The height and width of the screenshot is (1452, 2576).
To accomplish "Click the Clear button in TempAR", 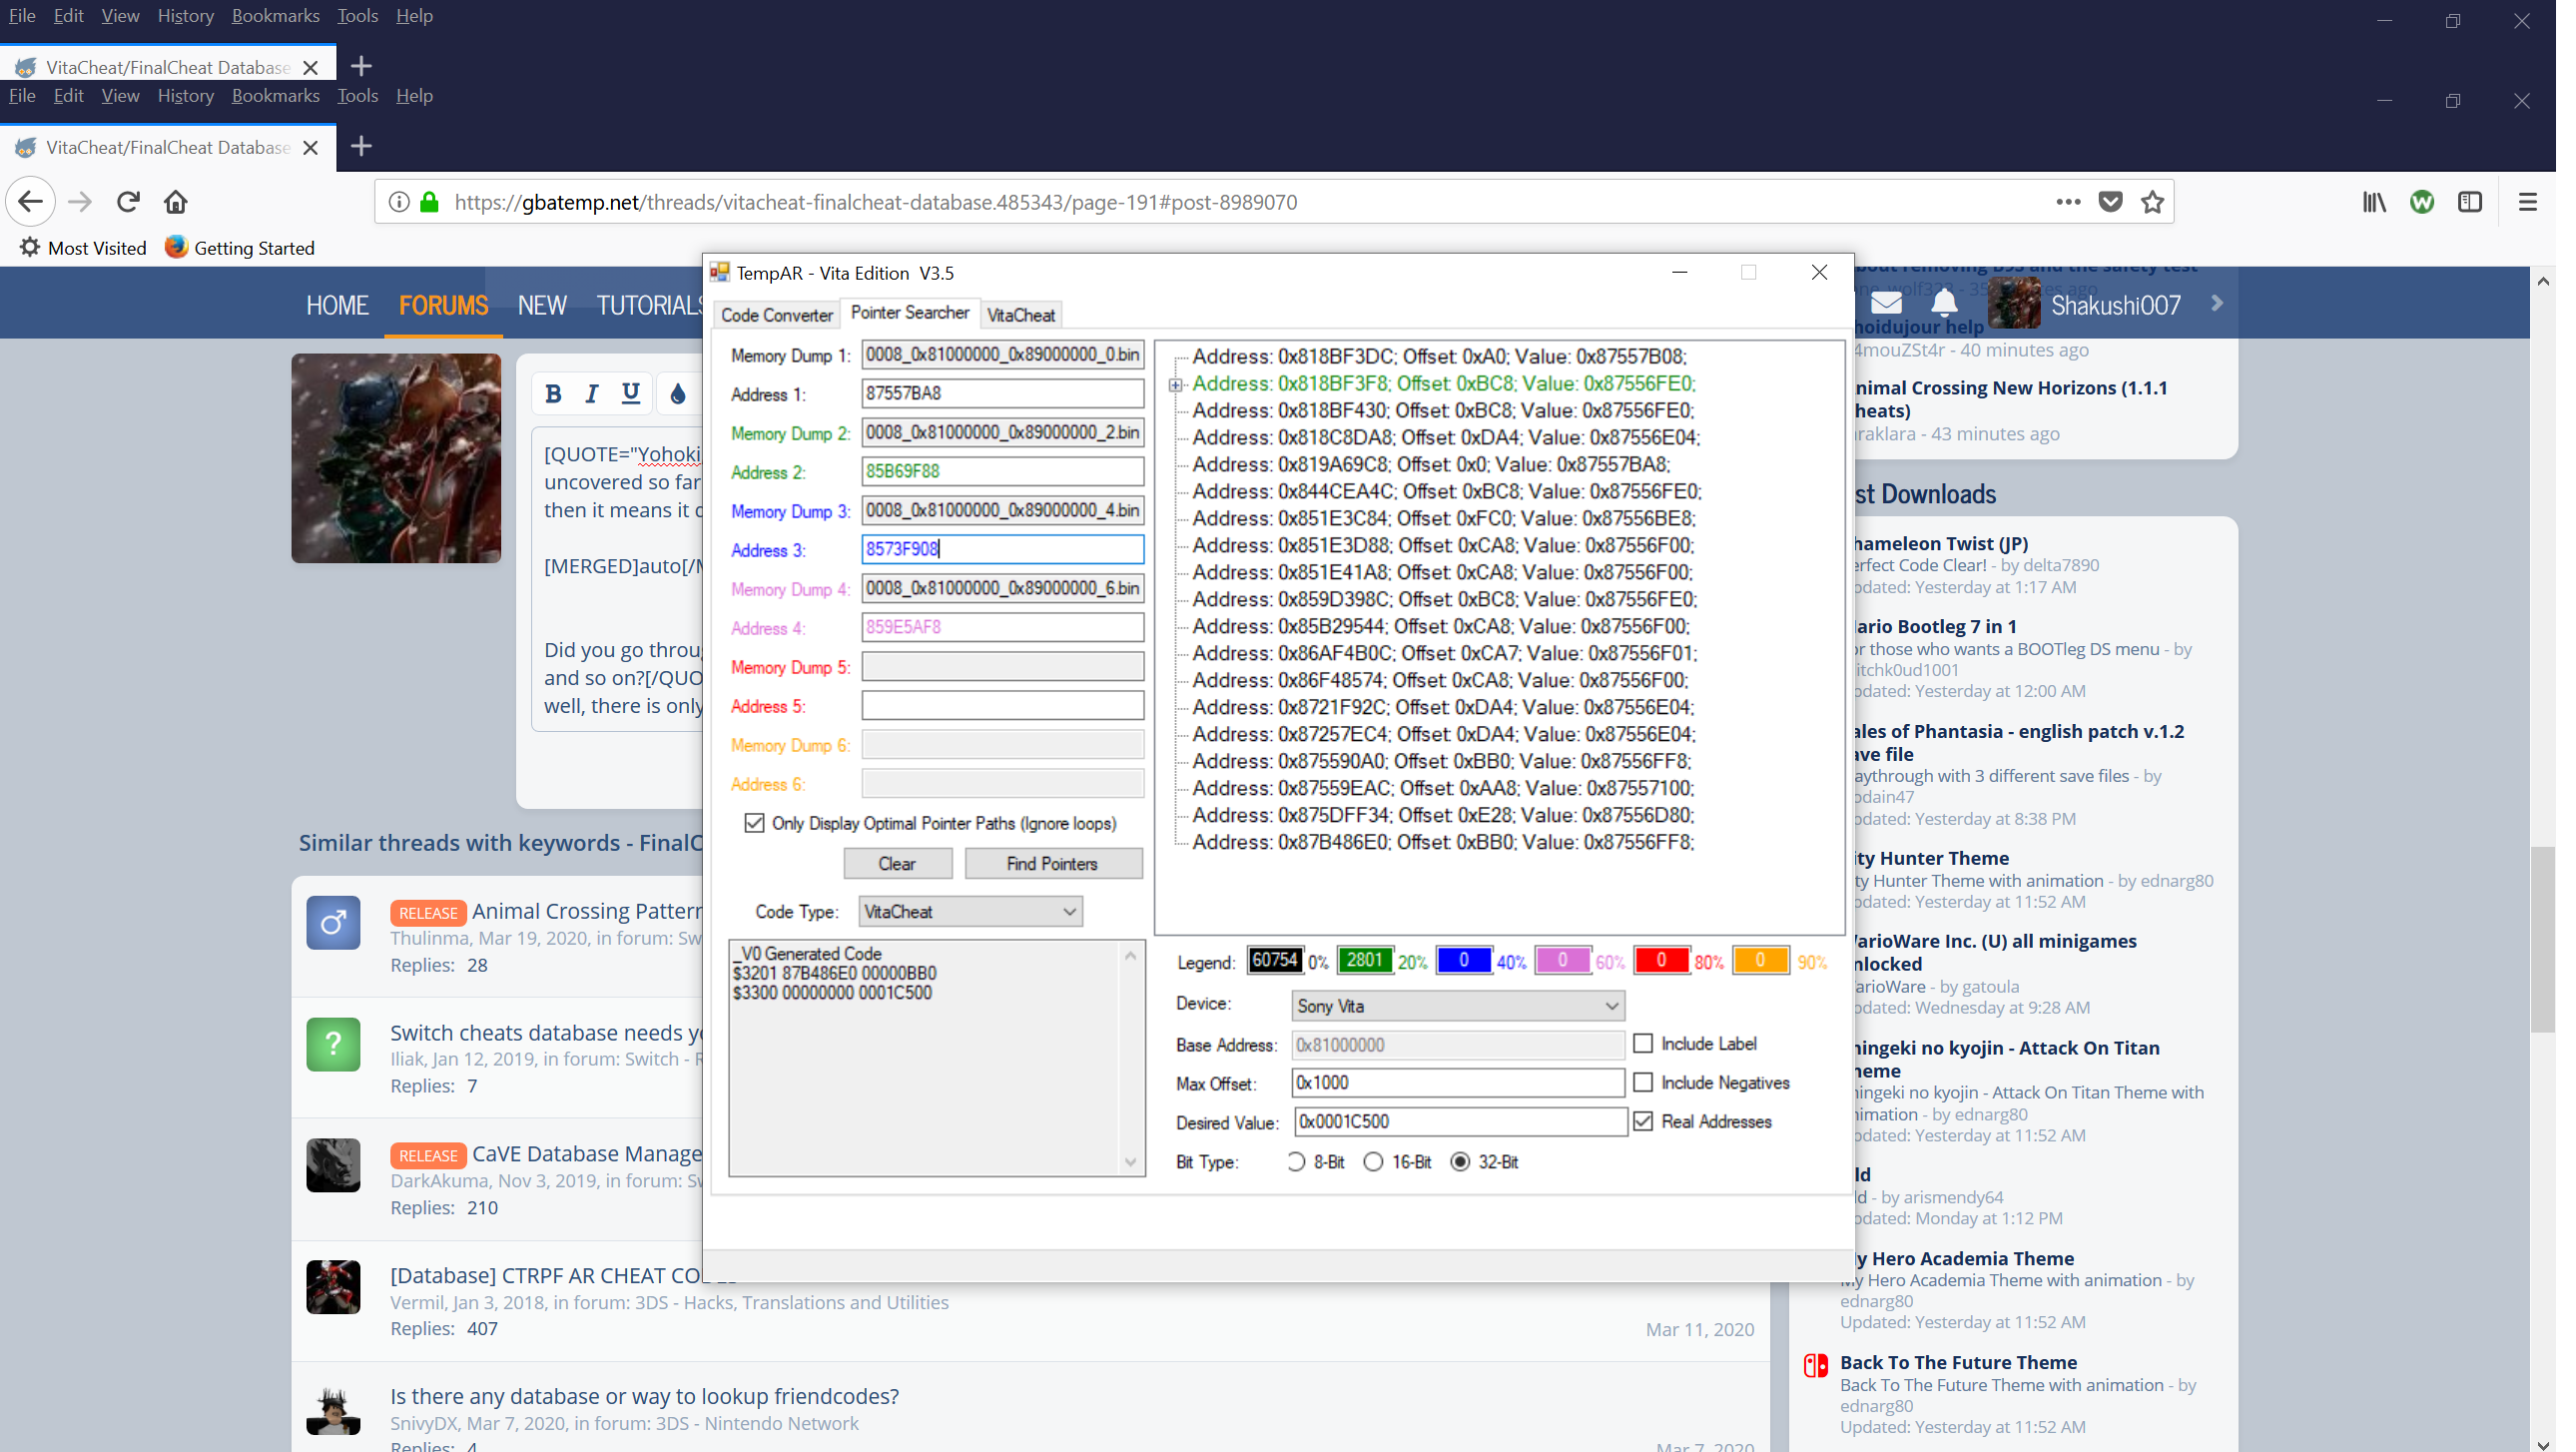I will [897, 864].
